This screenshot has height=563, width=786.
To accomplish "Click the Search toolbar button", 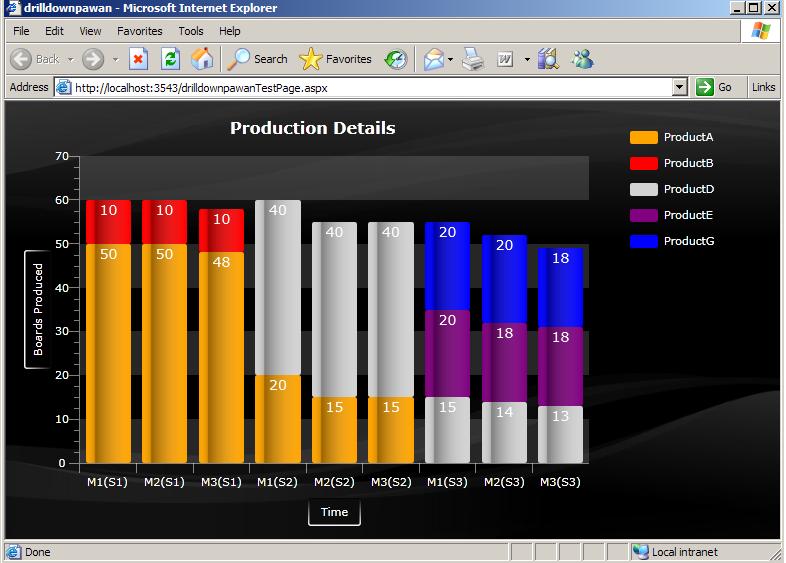I will click(x=258, y=59).
